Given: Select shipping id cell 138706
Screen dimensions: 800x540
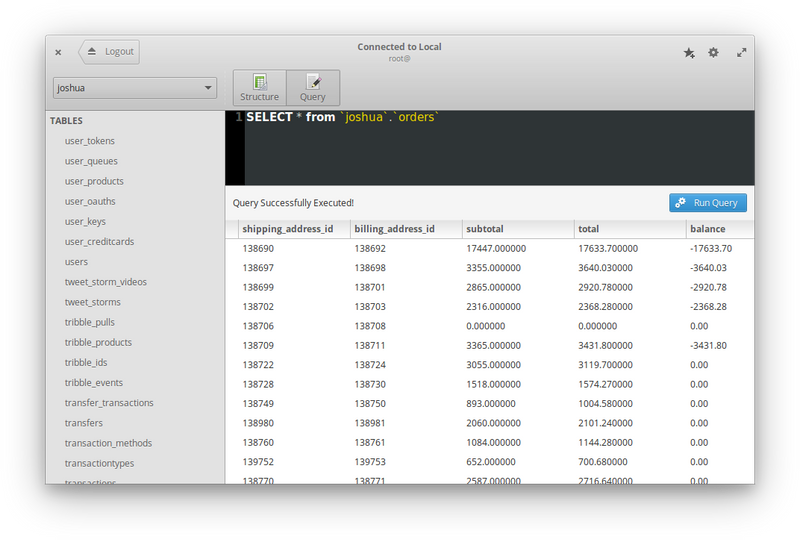Looking at the screenshot, I should coord(258,326).
